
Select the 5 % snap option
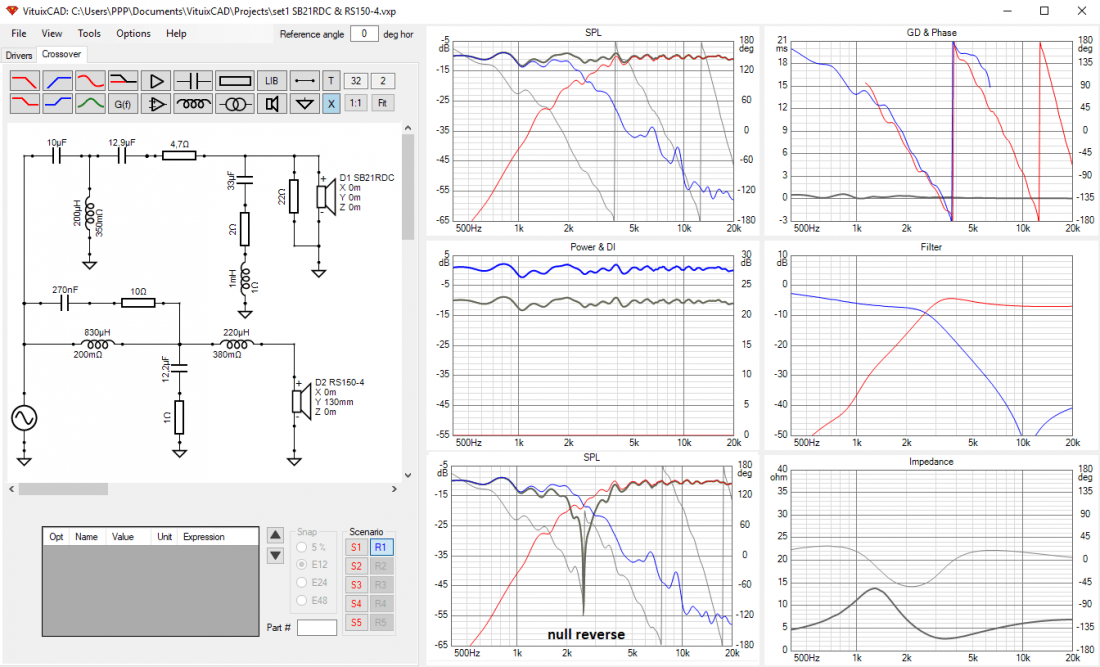coord(302,547)
